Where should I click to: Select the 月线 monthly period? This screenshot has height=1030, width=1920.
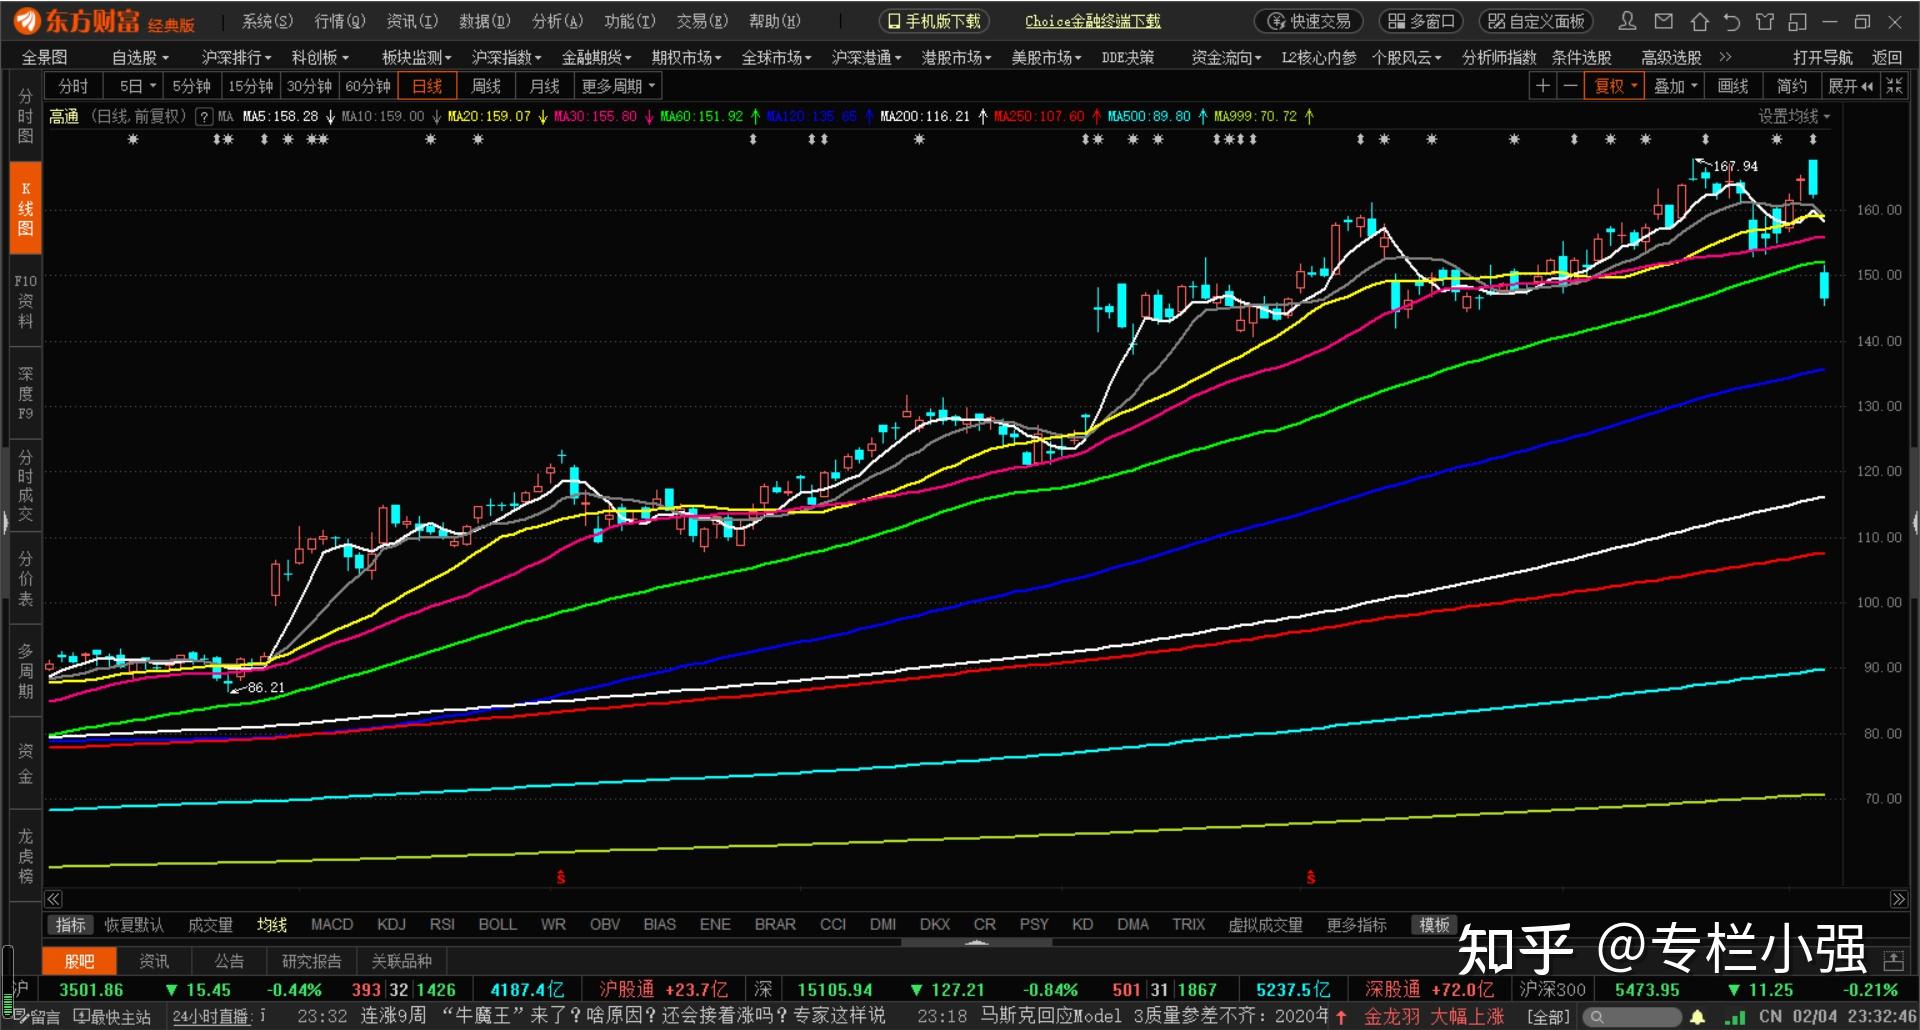coord(545,86)
